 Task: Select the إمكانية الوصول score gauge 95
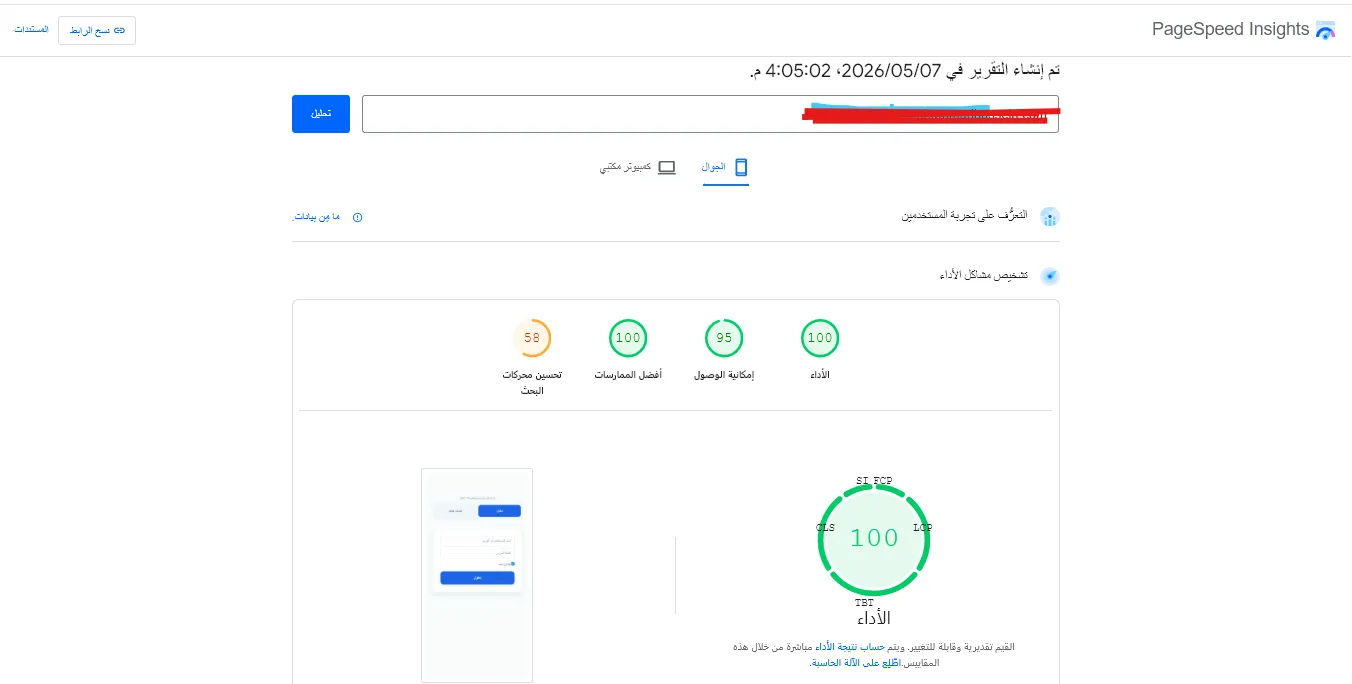coord(724,338)
